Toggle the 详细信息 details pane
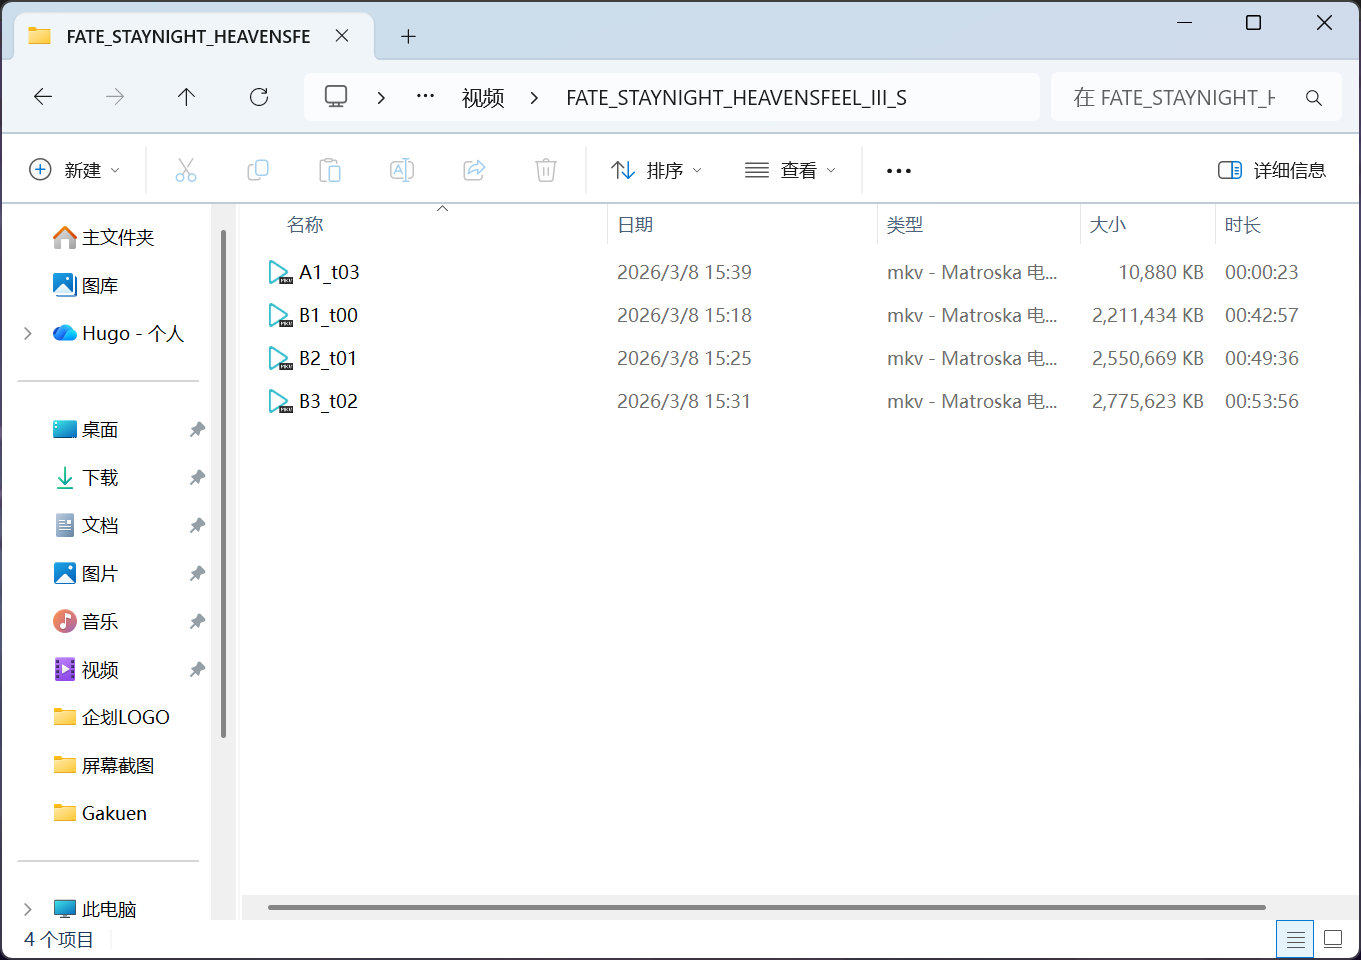The height and width of the screenshot is (960, 1361). (x=1272, y=170)
